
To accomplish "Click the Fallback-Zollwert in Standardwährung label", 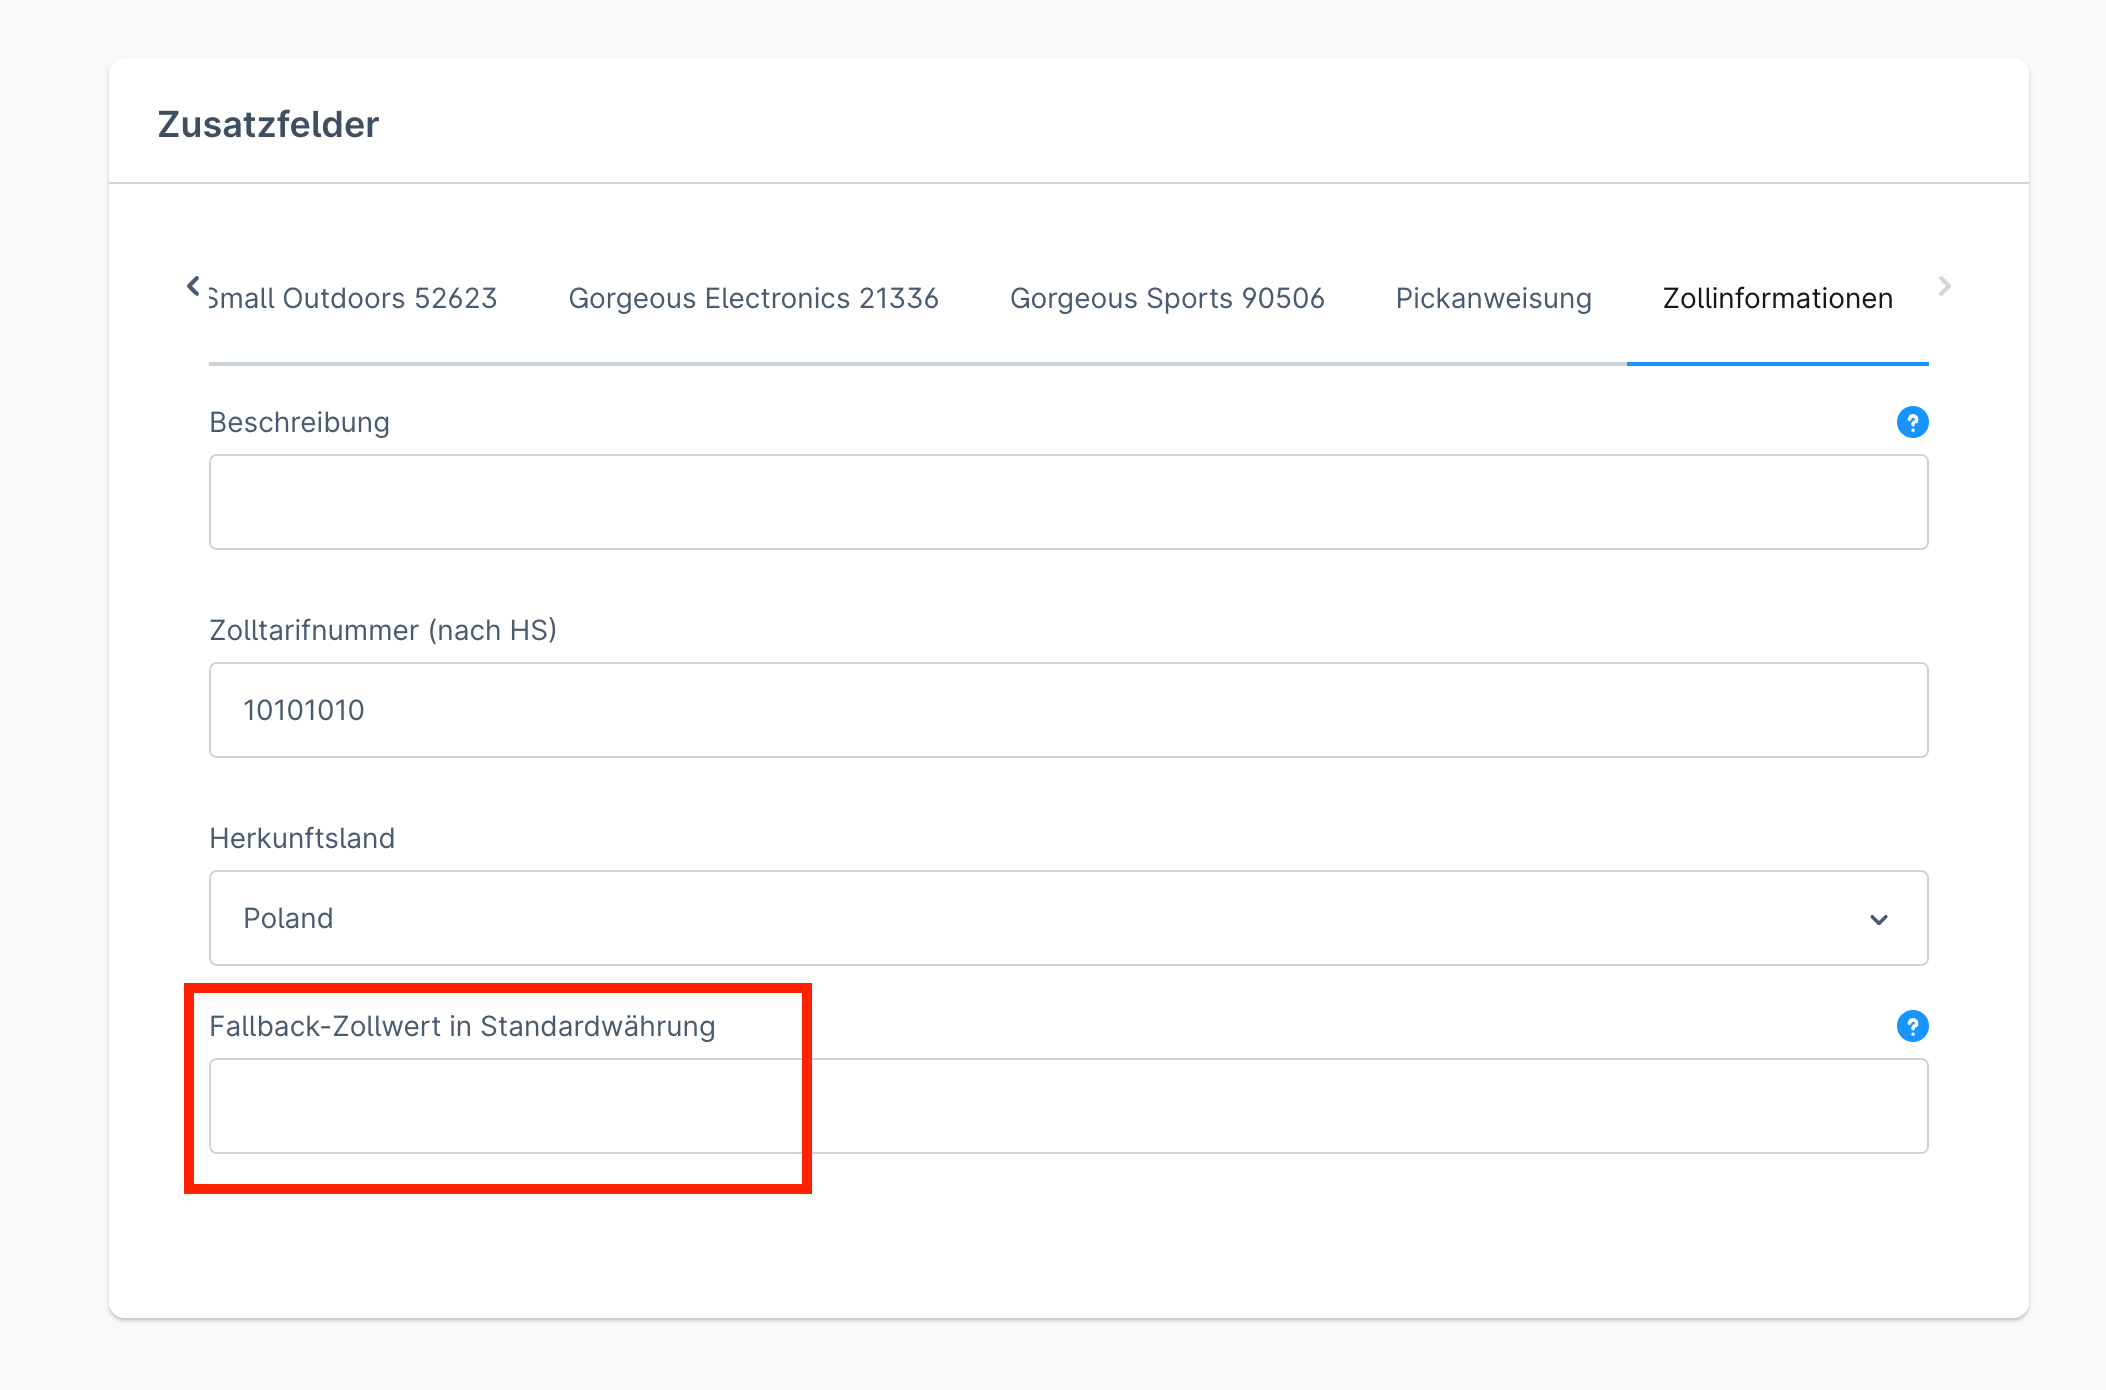I will point(462,1026).
